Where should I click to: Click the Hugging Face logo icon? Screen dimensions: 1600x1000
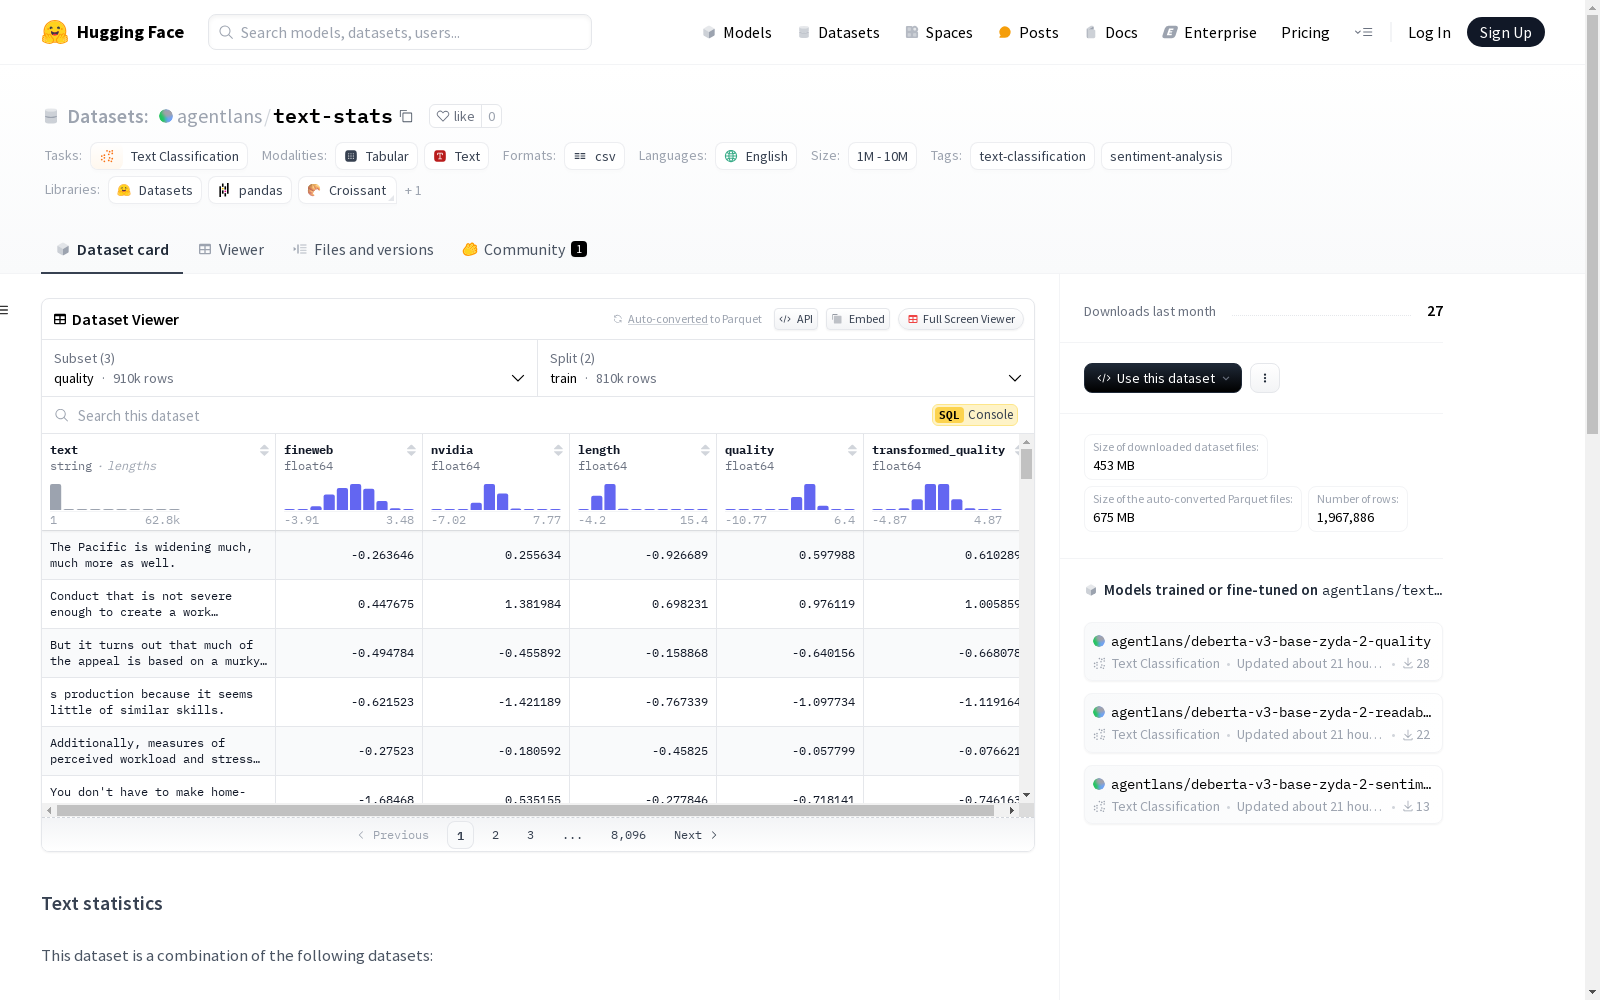point(55,32)
